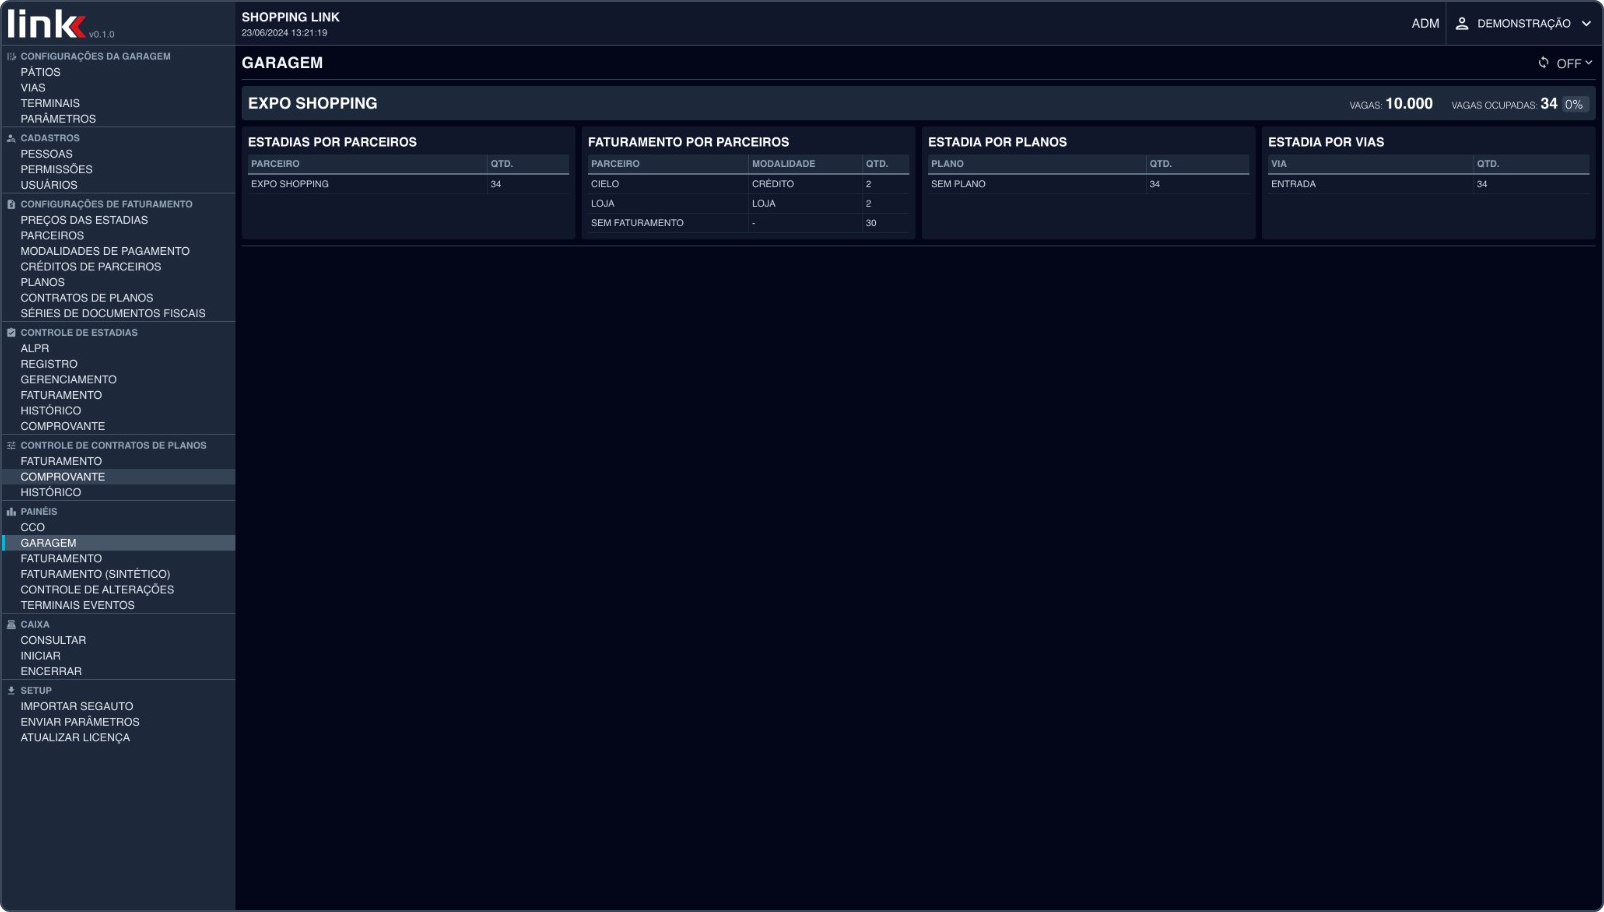Open Planos configuration page
Viewport: 1604px width, 912px height.
[118, 282]
